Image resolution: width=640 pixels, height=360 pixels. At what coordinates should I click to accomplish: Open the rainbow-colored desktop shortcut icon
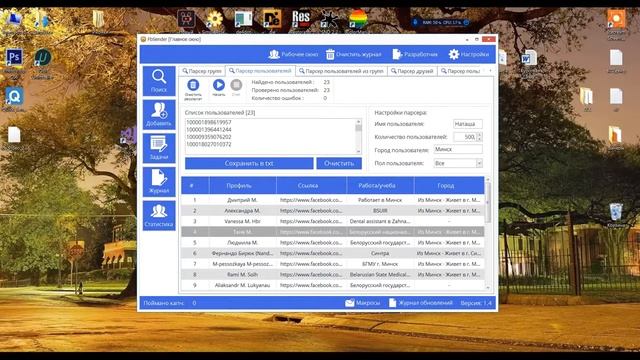[x=358, y=19]
